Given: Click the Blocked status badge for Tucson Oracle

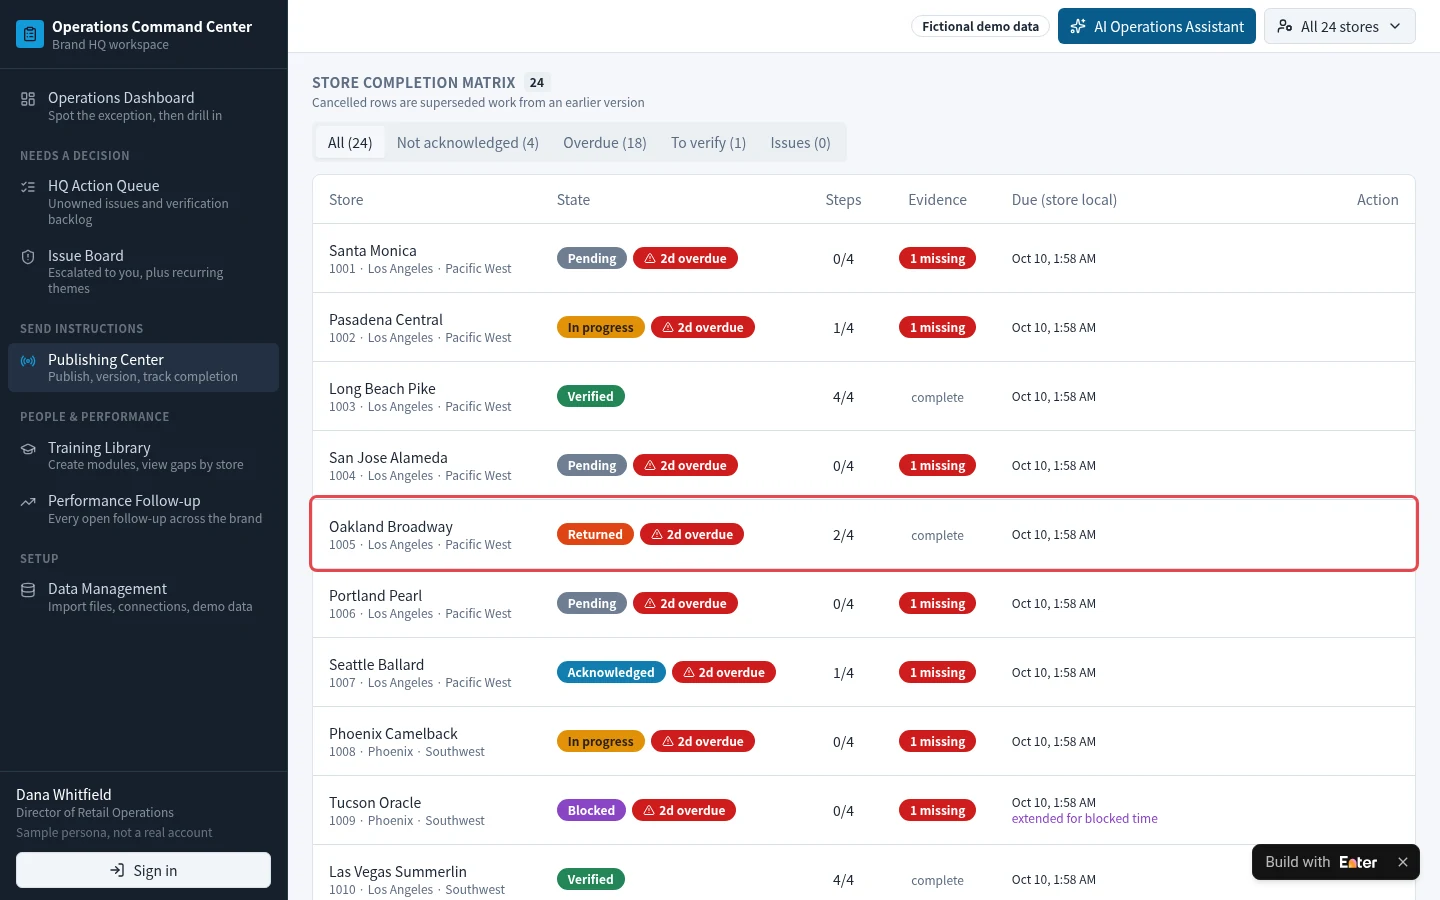Looking at the screenshot, I should (x=591, y=811).
